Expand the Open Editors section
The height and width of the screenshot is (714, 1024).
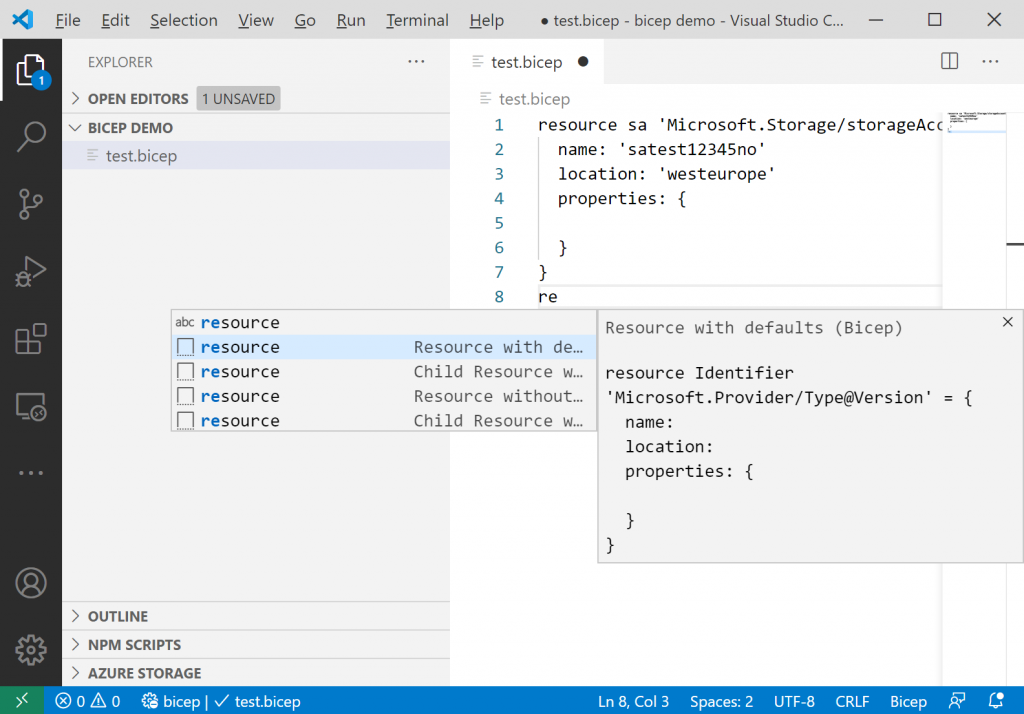pos(137,99)
